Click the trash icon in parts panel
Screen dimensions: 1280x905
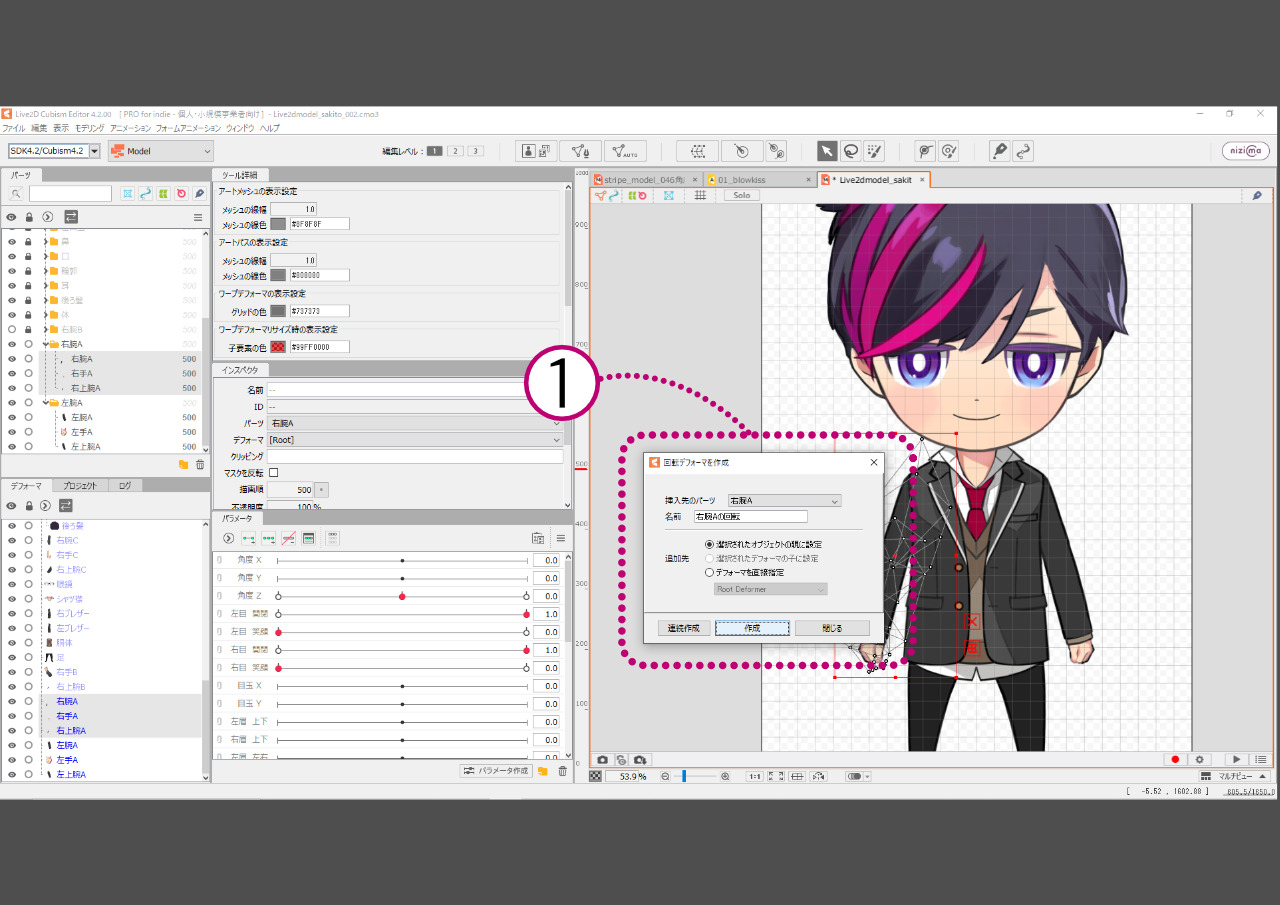[200, 465]
